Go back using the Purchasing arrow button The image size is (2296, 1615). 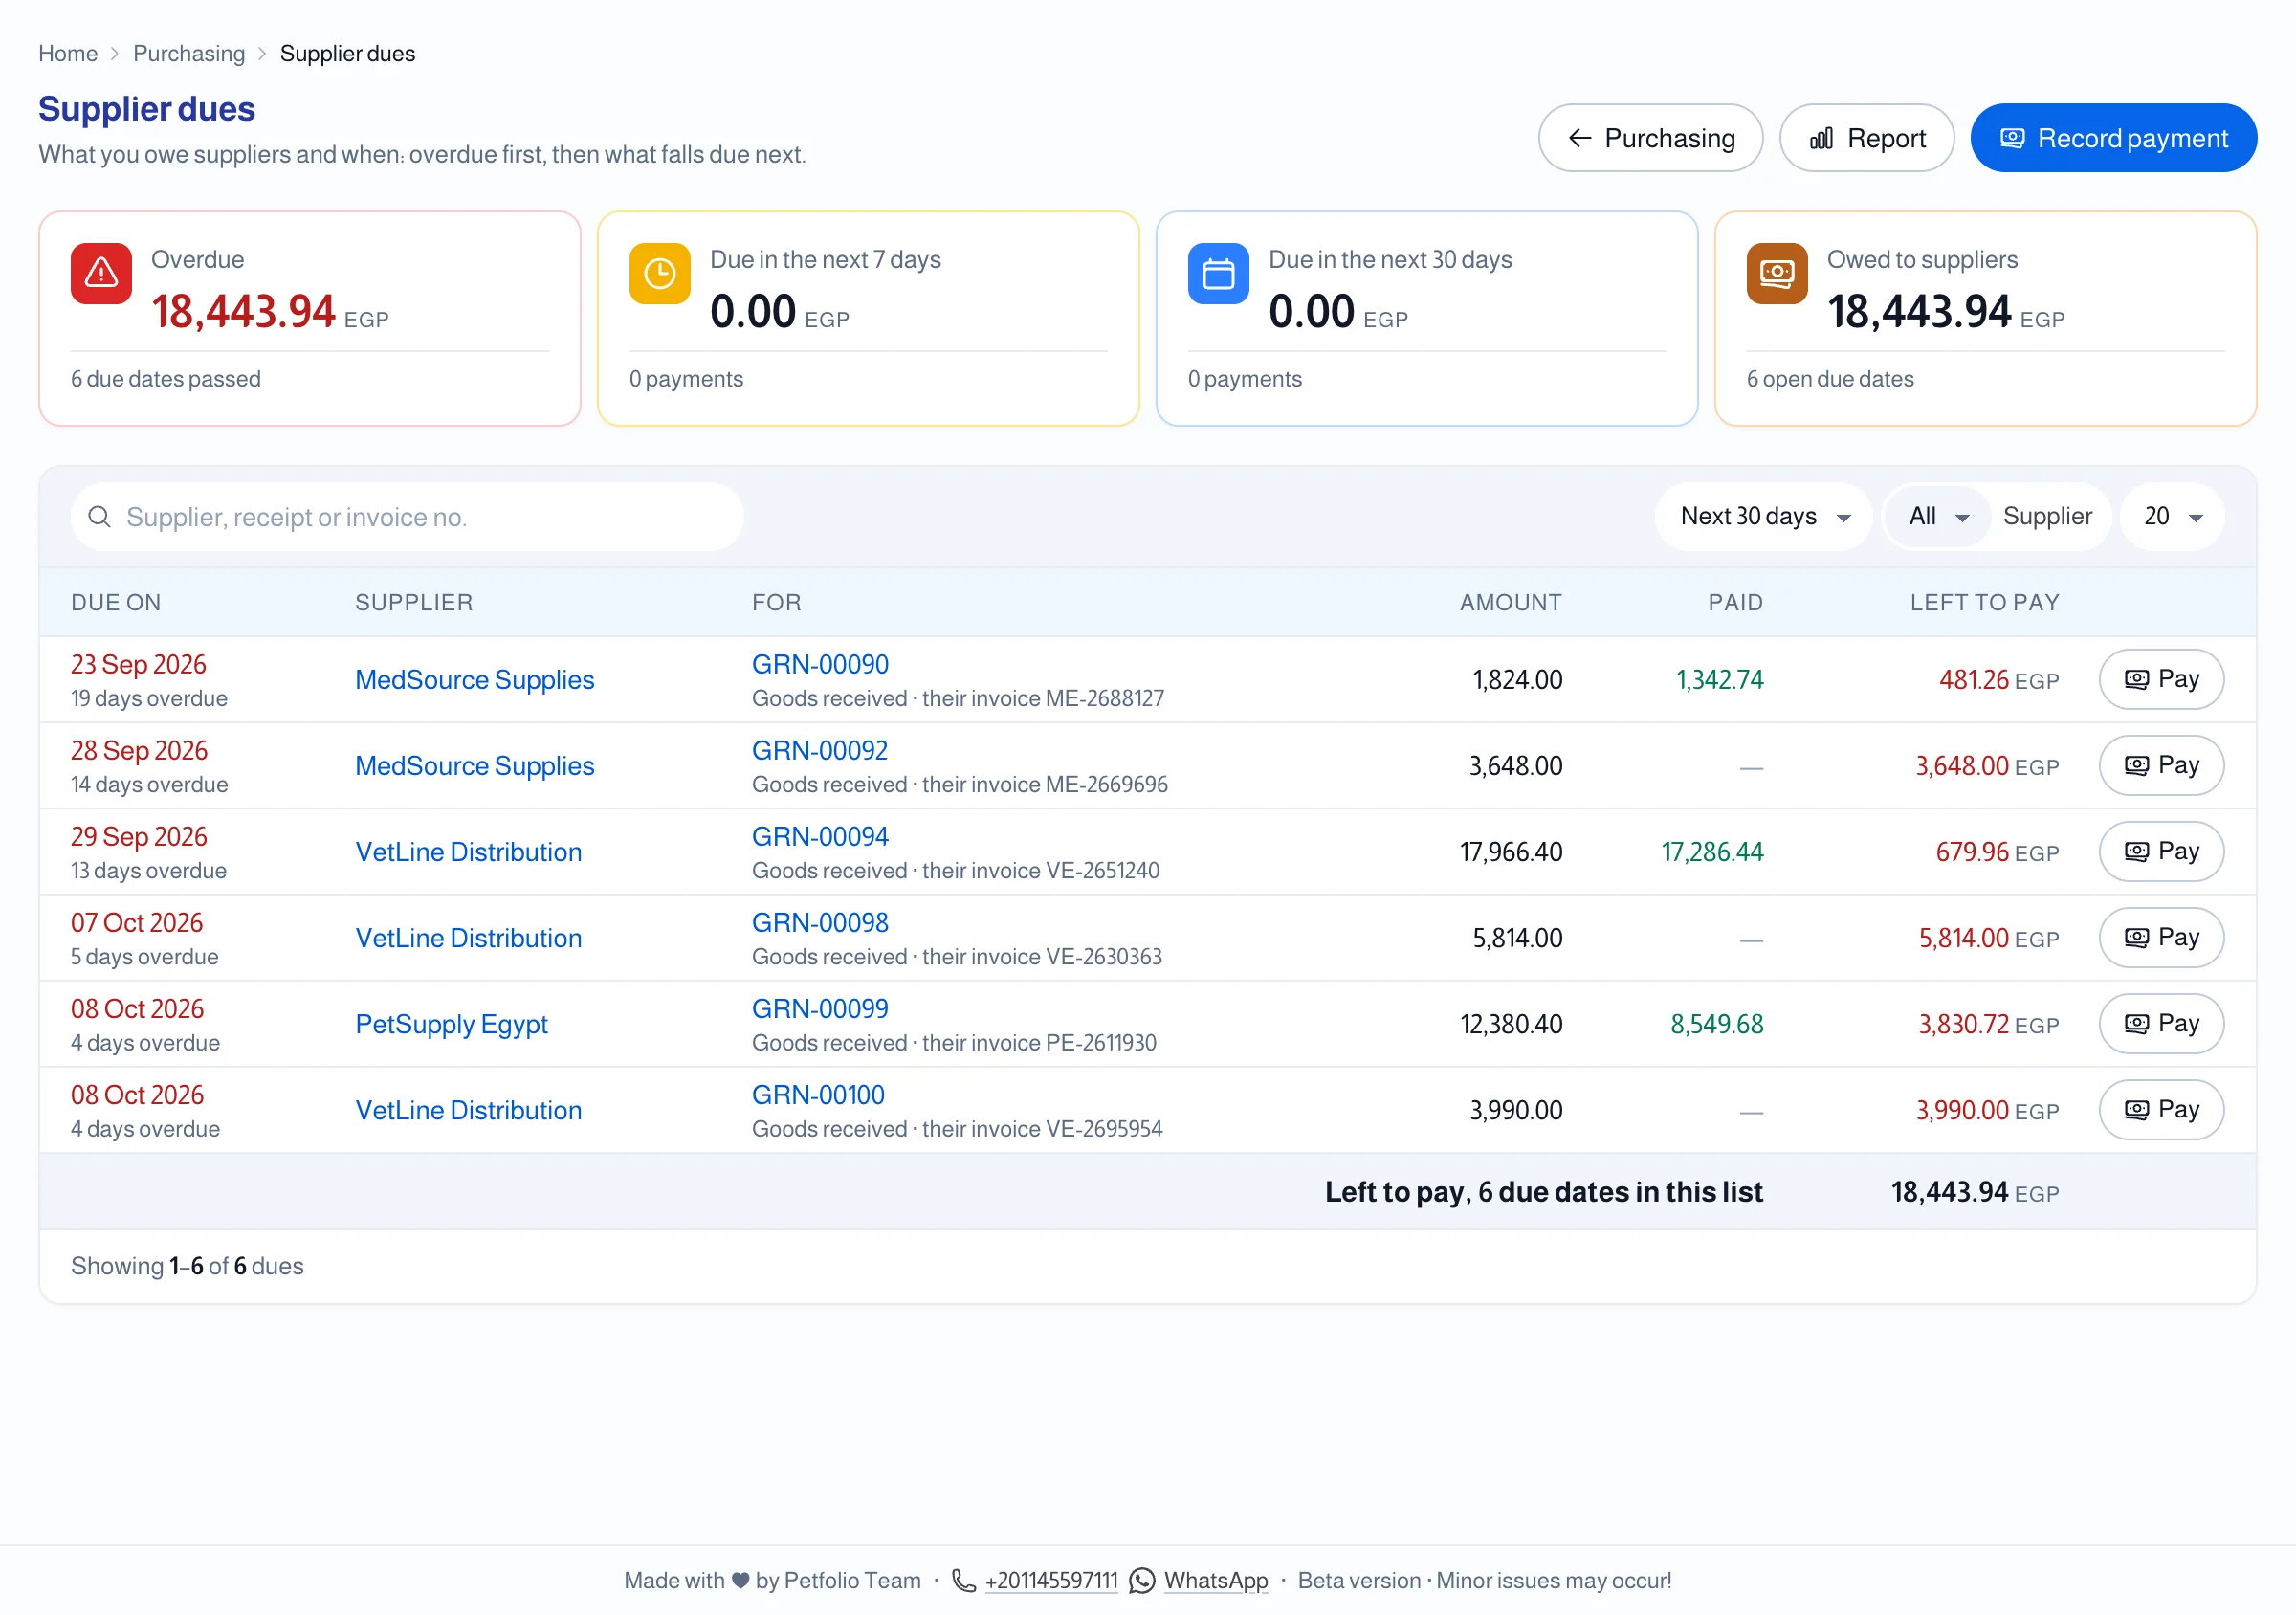pos(1650,138)
